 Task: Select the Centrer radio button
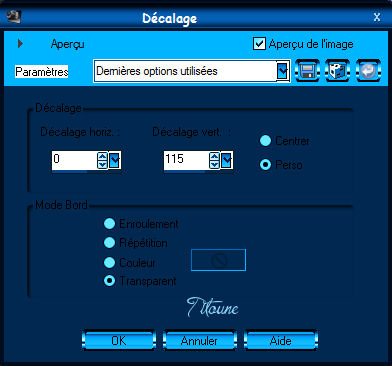tap(265, 141)
